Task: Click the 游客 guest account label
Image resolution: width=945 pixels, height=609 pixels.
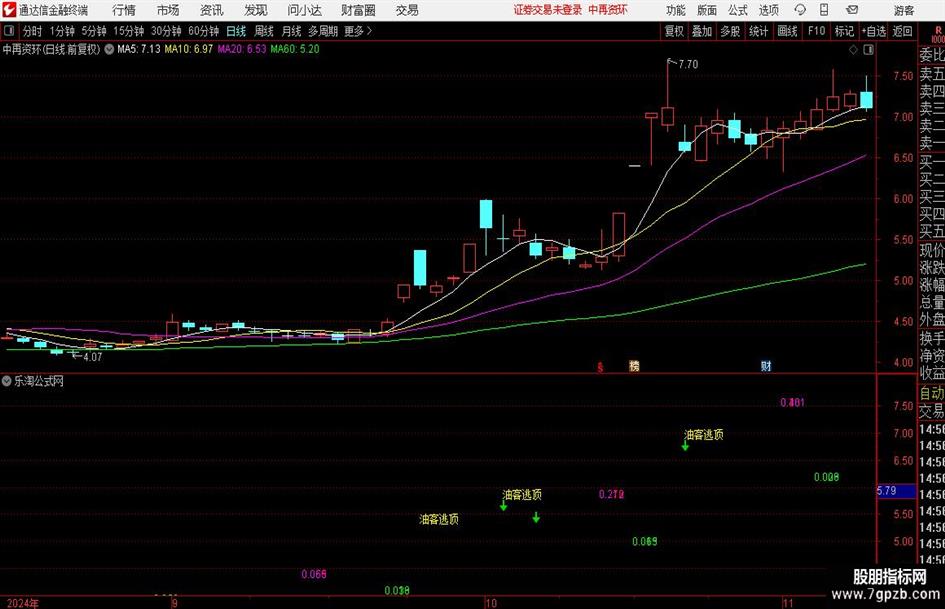Action: [x=904, y=10]
